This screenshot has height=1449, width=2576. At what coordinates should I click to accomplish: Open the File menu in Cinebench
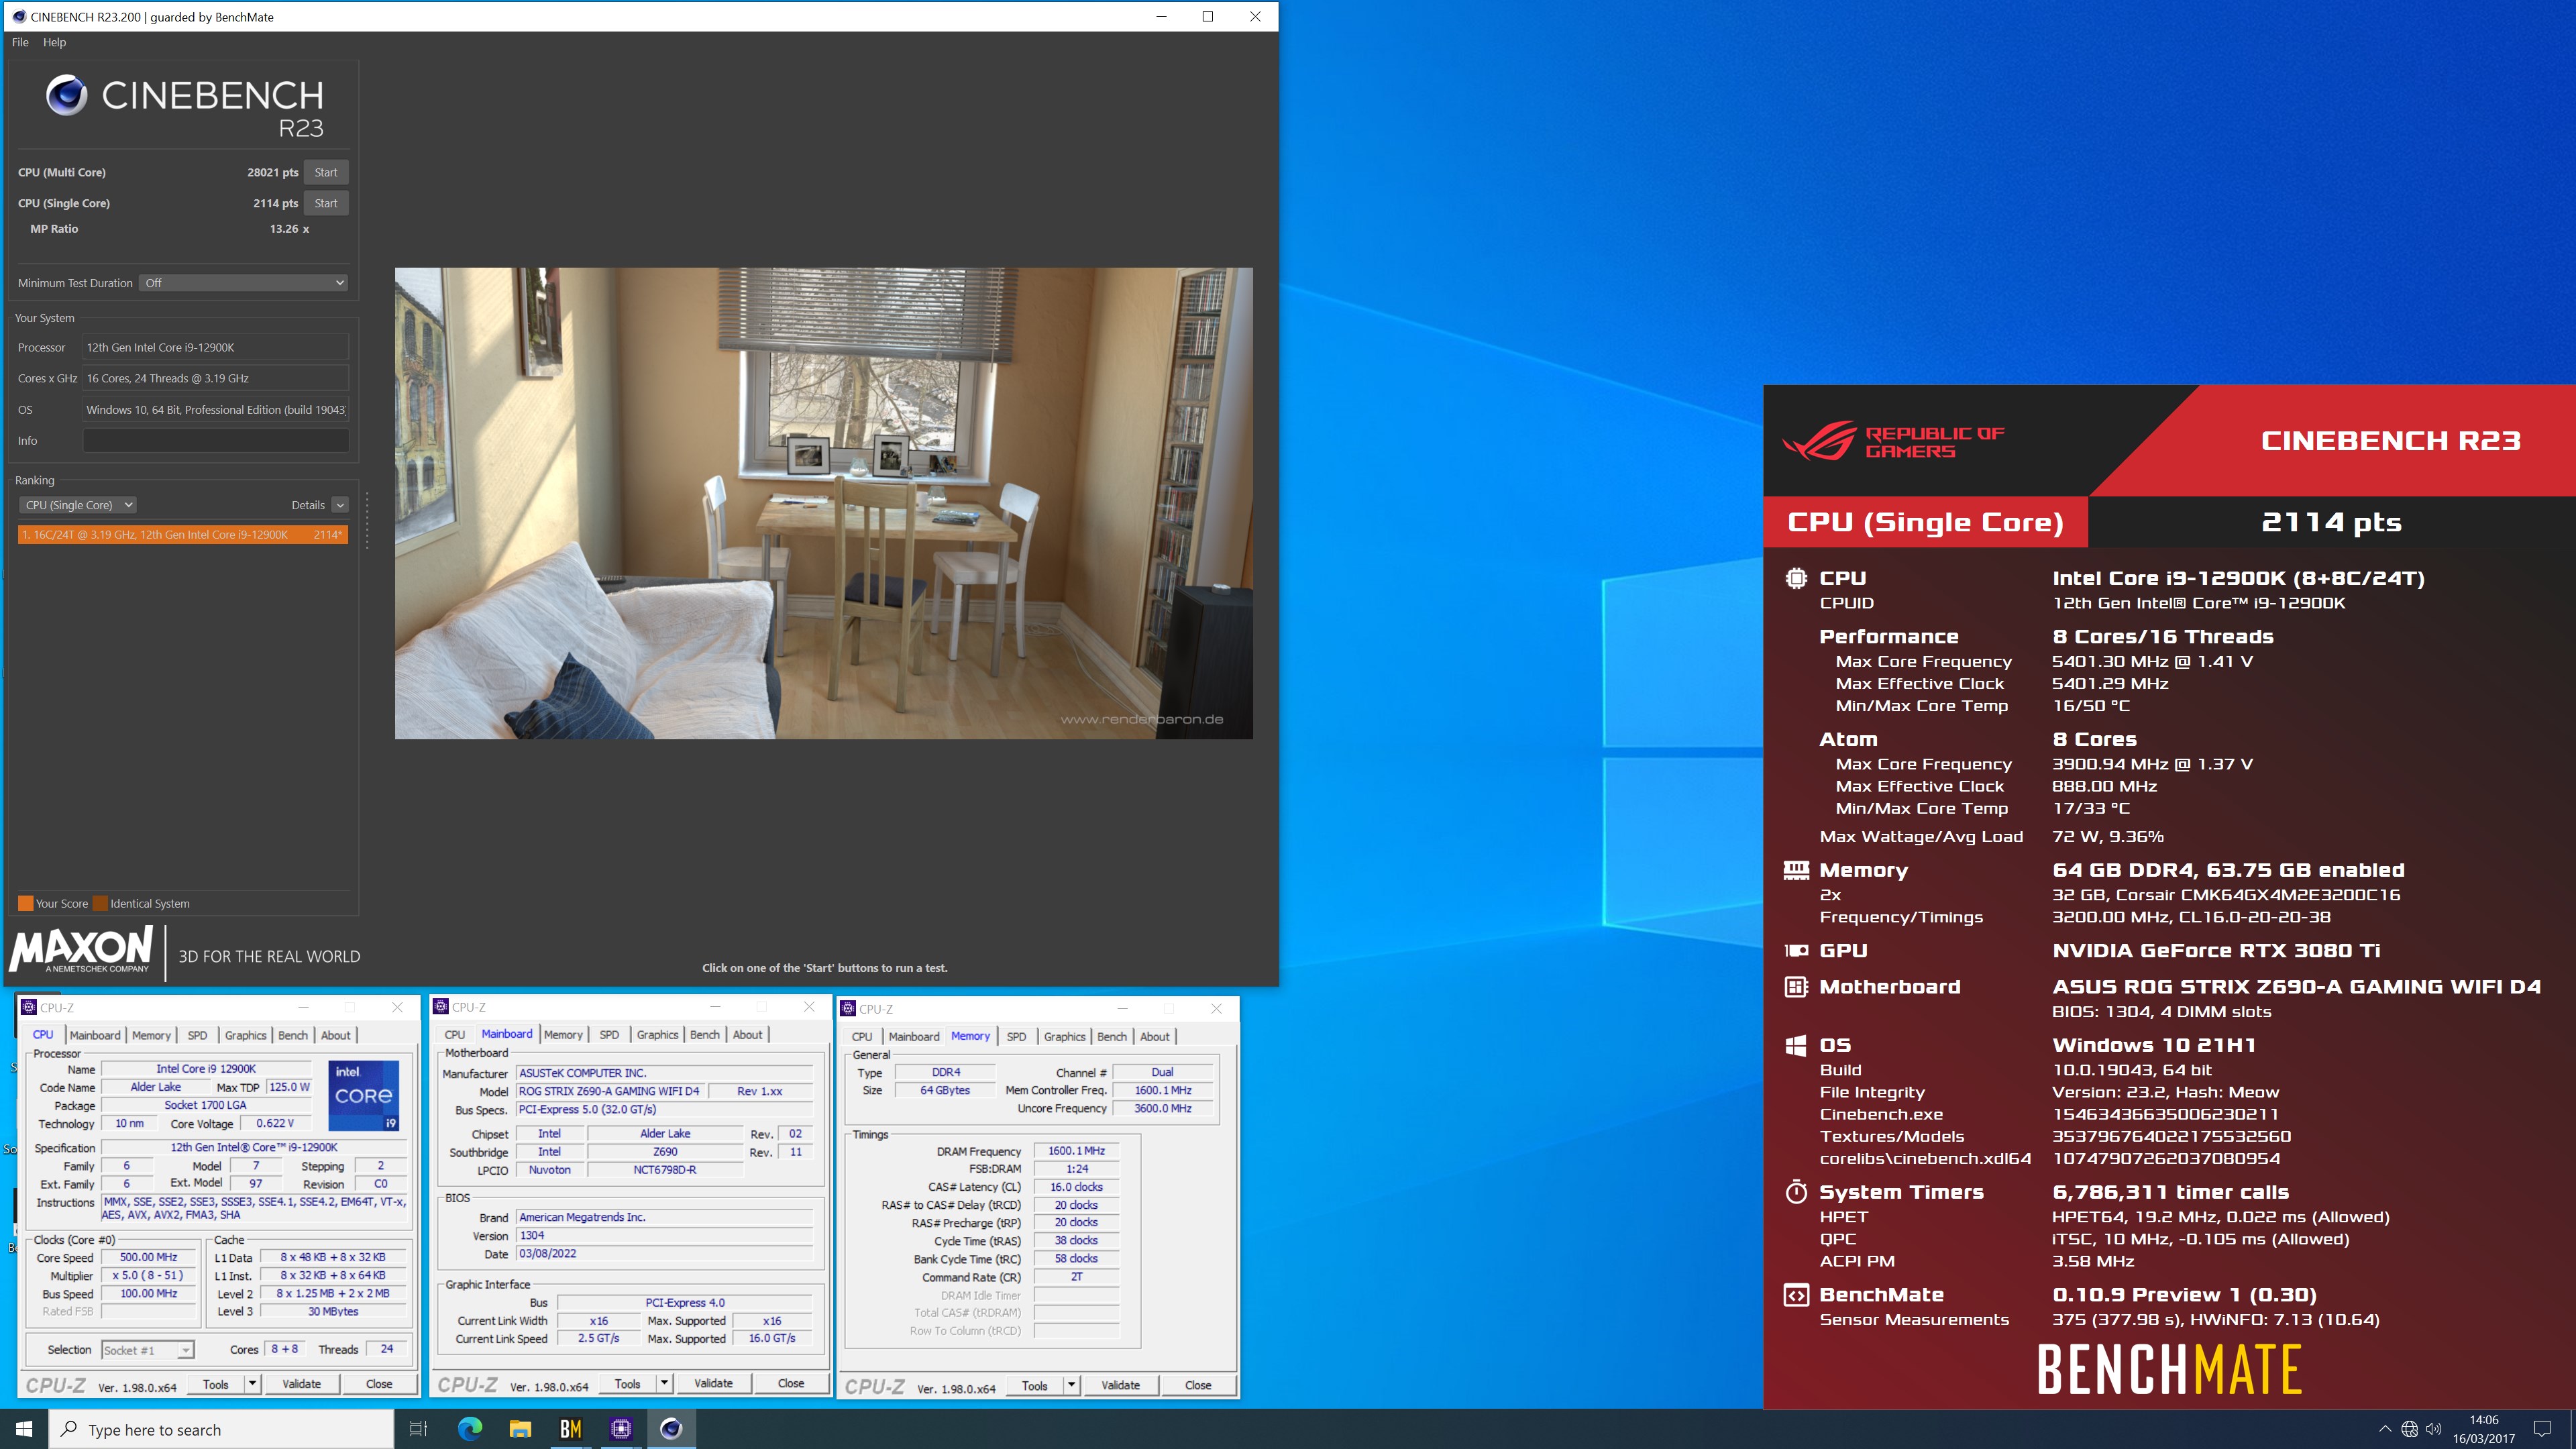[20, 42]
